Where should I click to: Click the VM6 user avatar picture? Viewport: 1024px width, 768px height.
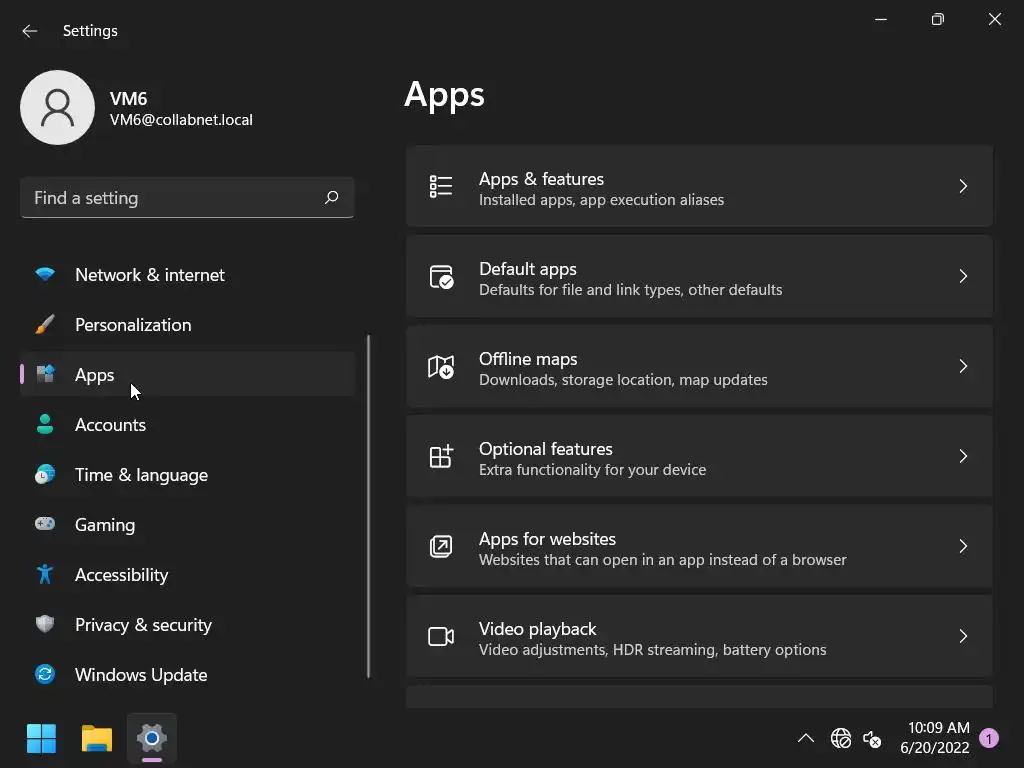pyautogui.click(x=57, y=108)
